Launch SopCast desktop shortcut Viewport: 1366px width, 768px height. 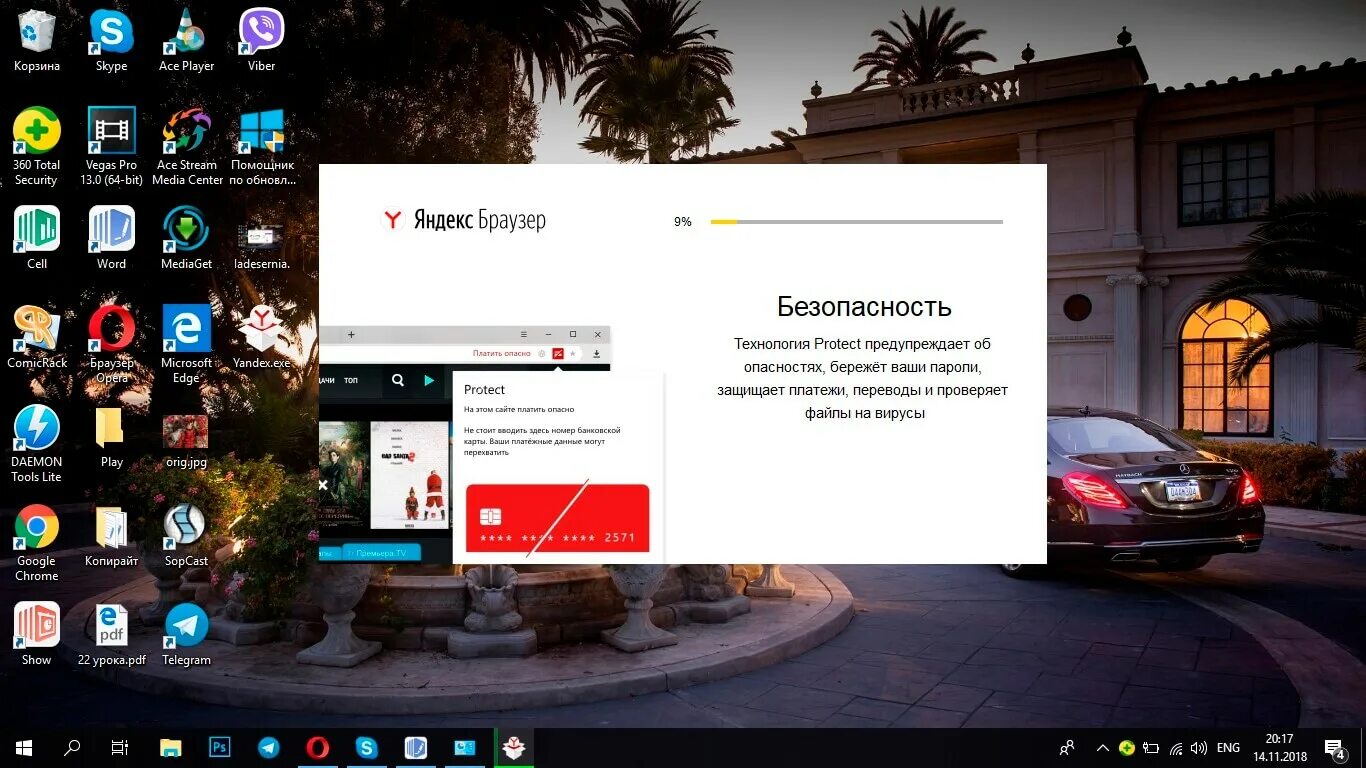pos(186,535)
